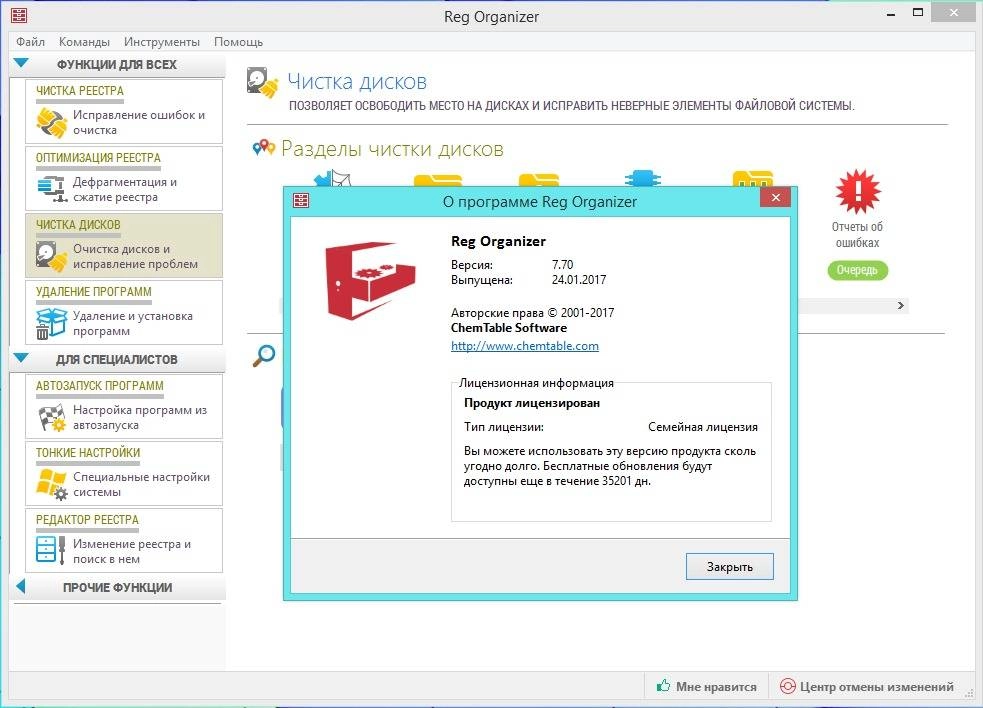Minimize the Reg Organizer window

point(891,14)
